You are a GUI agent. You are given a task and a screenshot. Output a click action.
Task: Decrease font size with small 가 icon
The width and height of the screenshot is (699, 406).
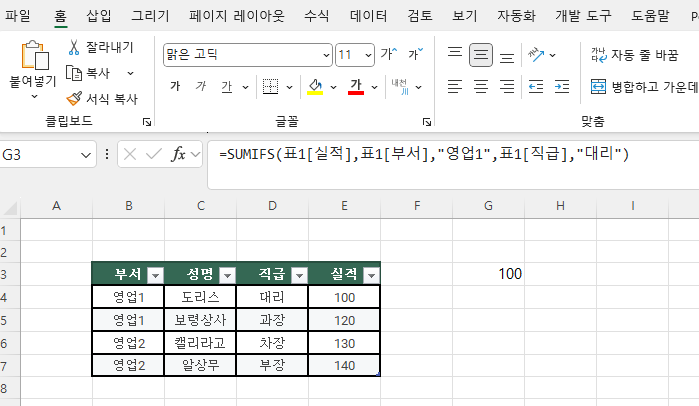415,54
